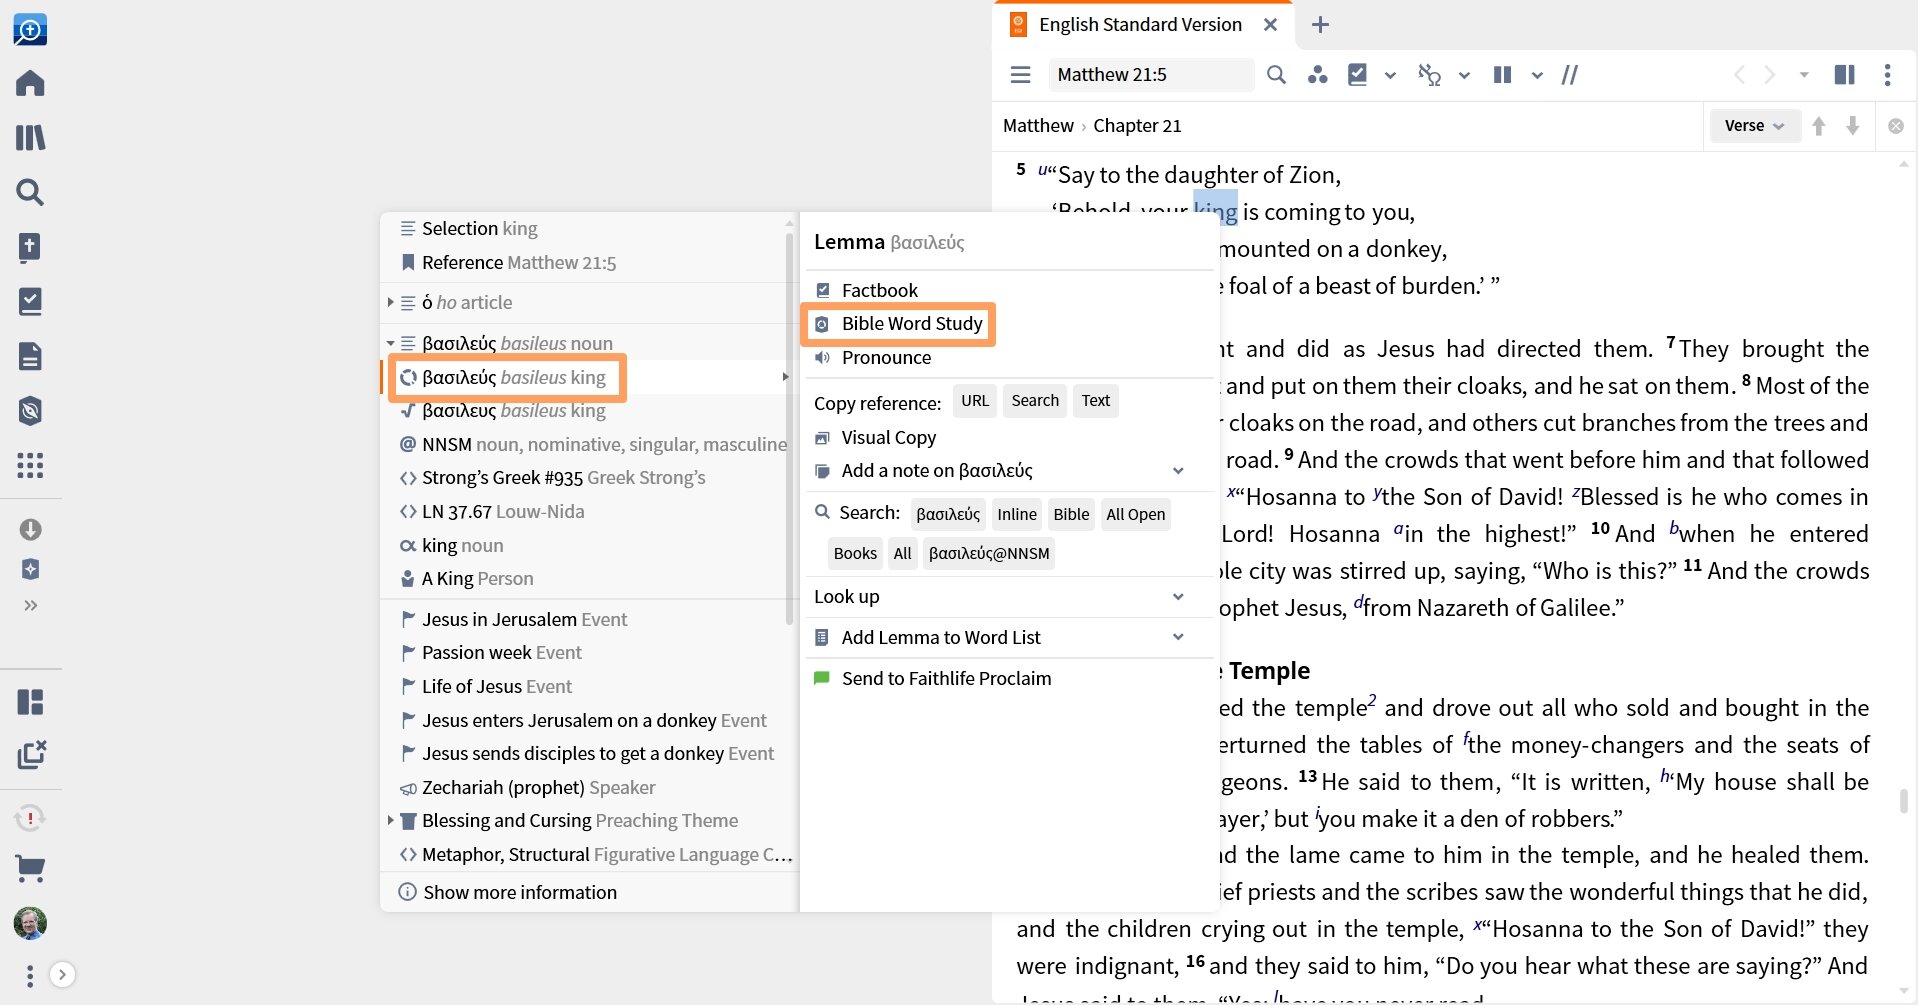Image resolution: width=1918 pixels, height=1005 pixels.
Task: Toggle the multi-column view icon
Action: pyautogui.click(x=1502, y=74)
